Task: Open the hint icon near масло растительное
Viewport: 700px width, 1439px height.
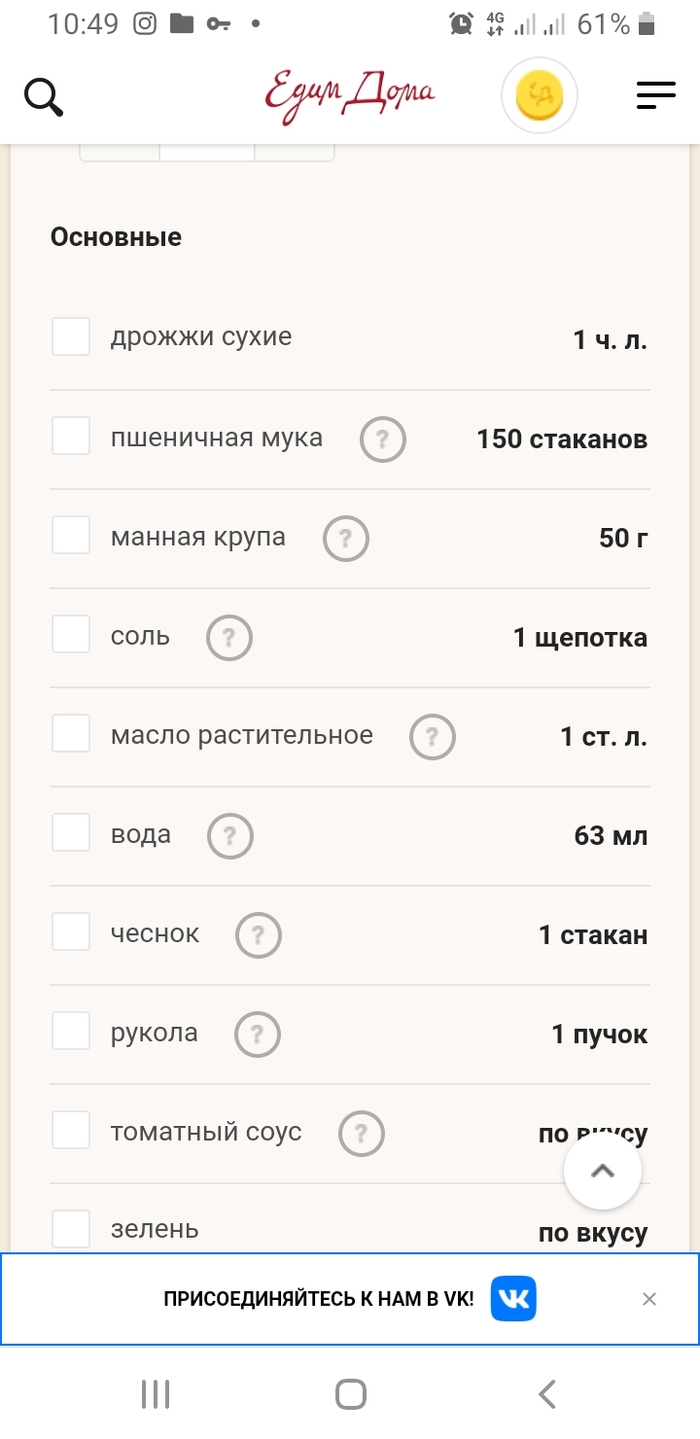Action: pos(432,737)
